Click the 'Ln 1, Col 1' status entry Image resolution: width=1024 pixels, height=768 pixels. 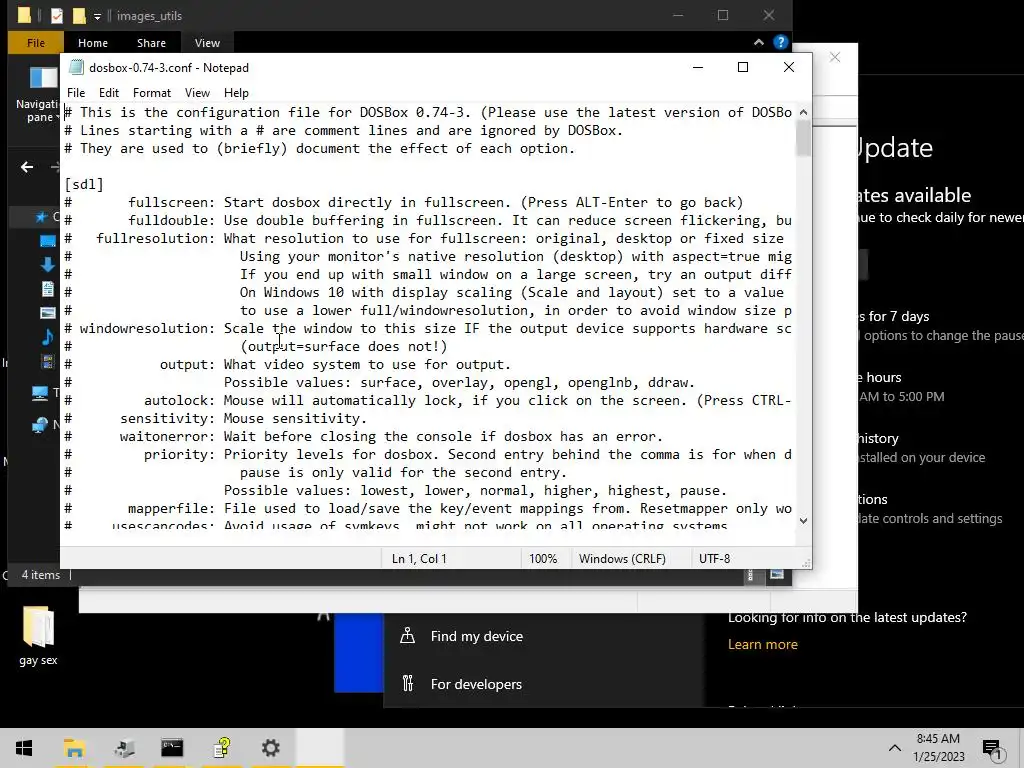point(419,558)
